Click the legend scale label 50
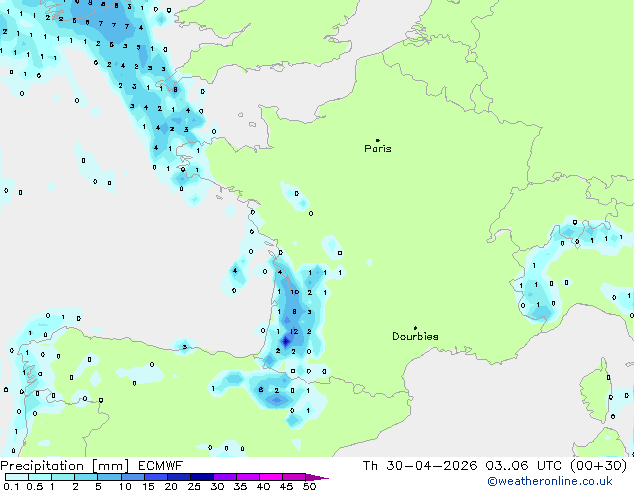 pyautogui.click(x=310, y=486)
